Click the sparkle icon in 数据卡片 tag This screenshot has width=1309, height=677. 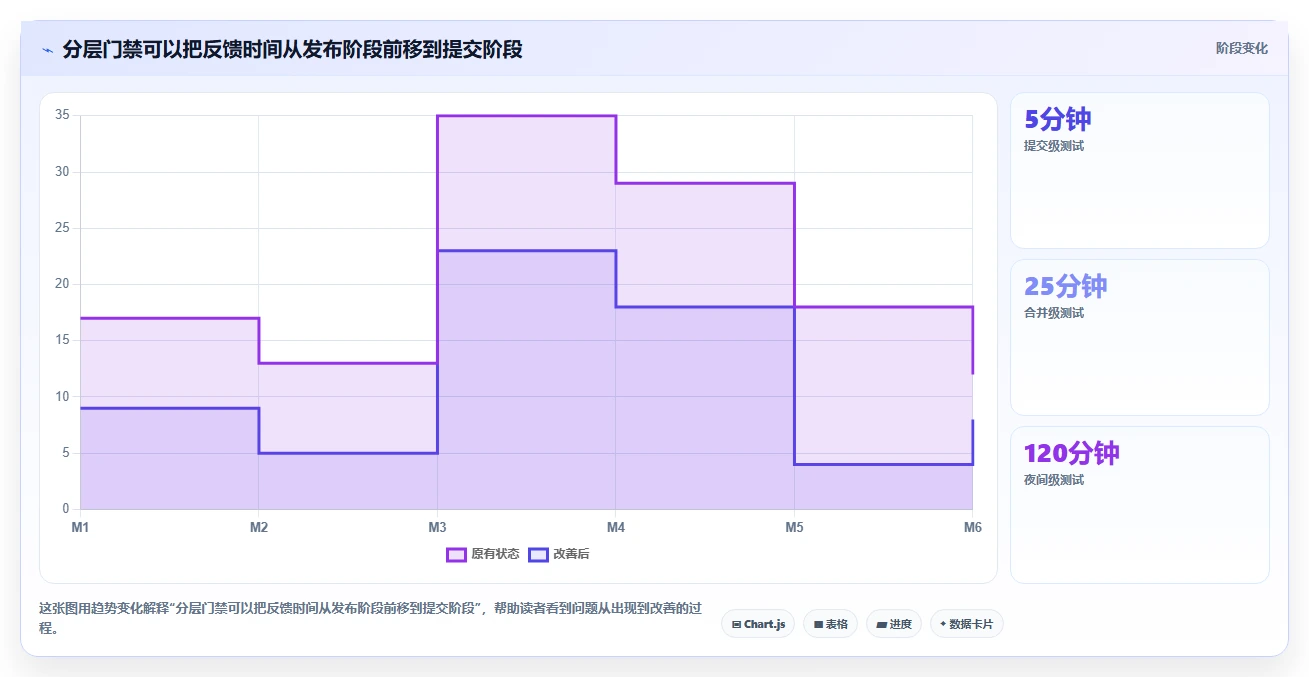pyautogui.click(x=944, y=624)
